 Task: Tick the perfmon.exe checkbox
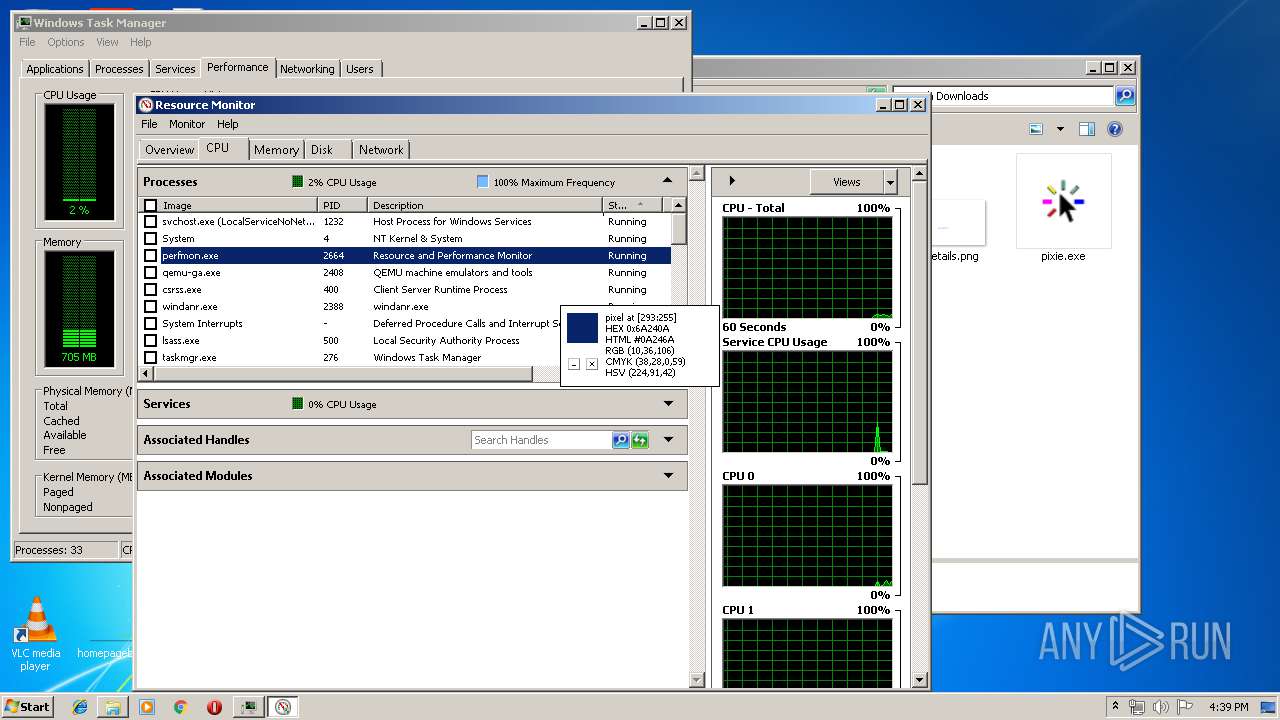click(151, 256)
